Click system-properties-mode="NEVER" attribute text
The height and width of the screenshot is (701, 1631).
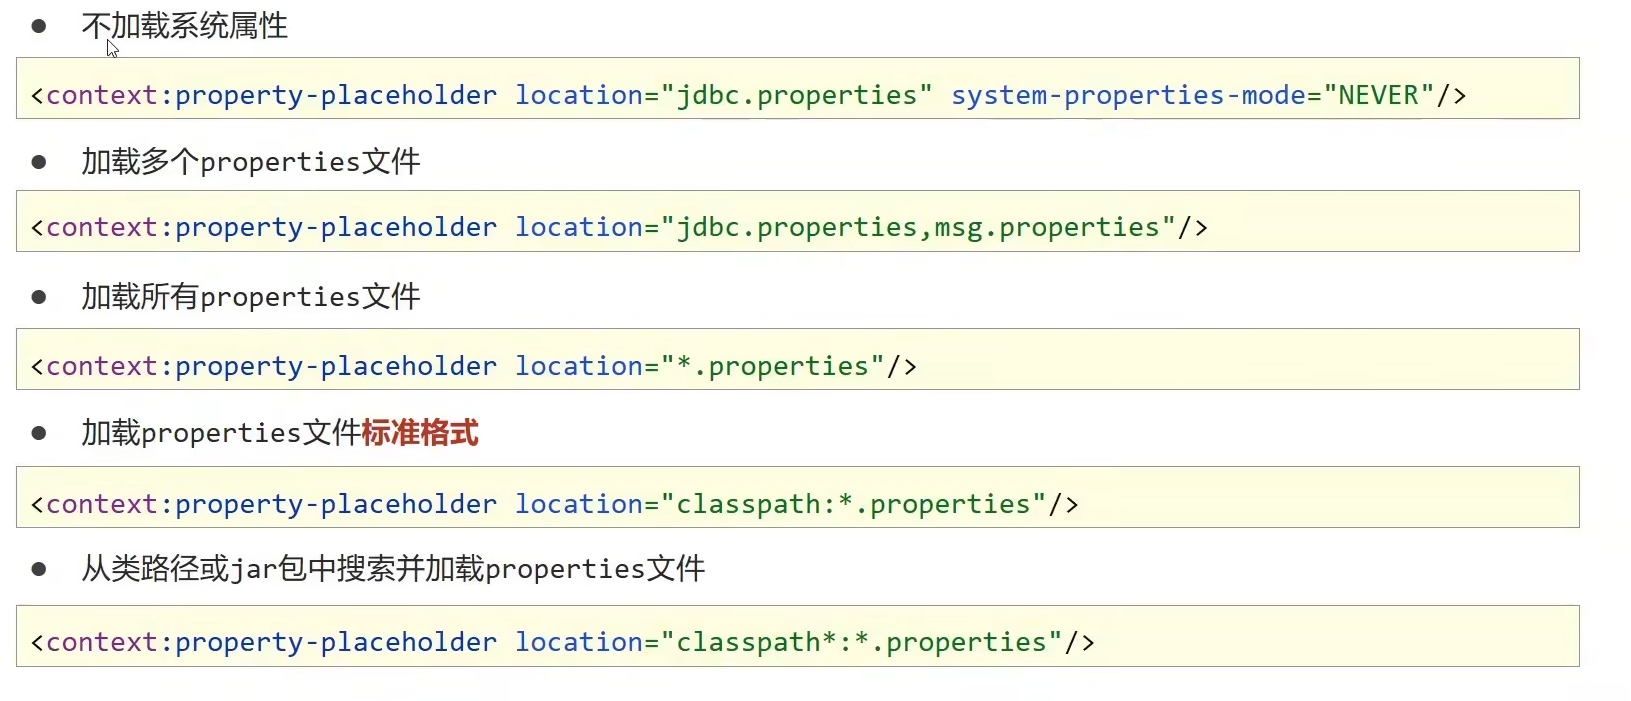[1192, 95]
